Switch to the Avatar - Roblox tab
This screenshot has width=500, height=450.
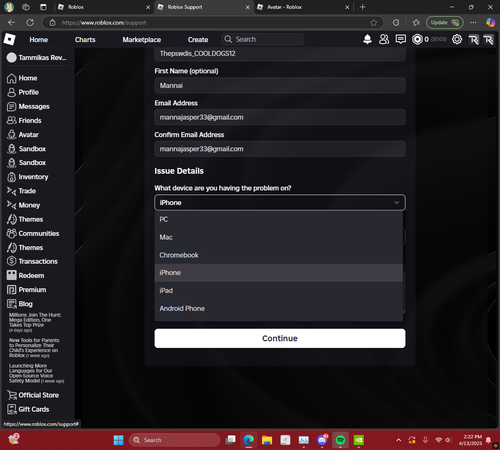point(303,7)
